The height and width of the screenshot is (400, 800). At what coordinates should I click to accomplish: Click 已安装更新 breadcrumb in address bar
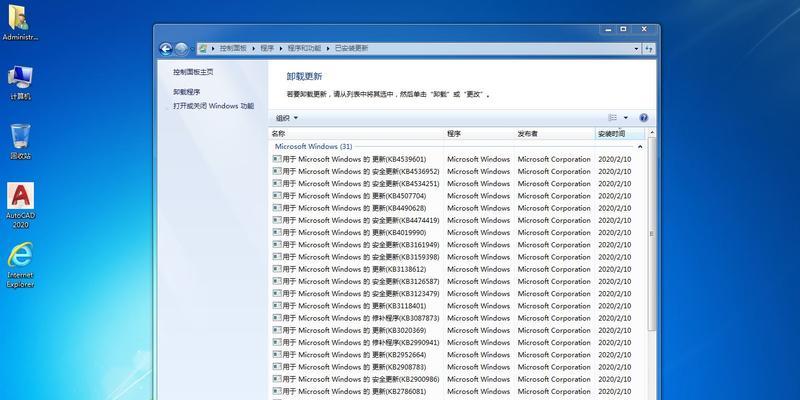(x=351, y=48)
